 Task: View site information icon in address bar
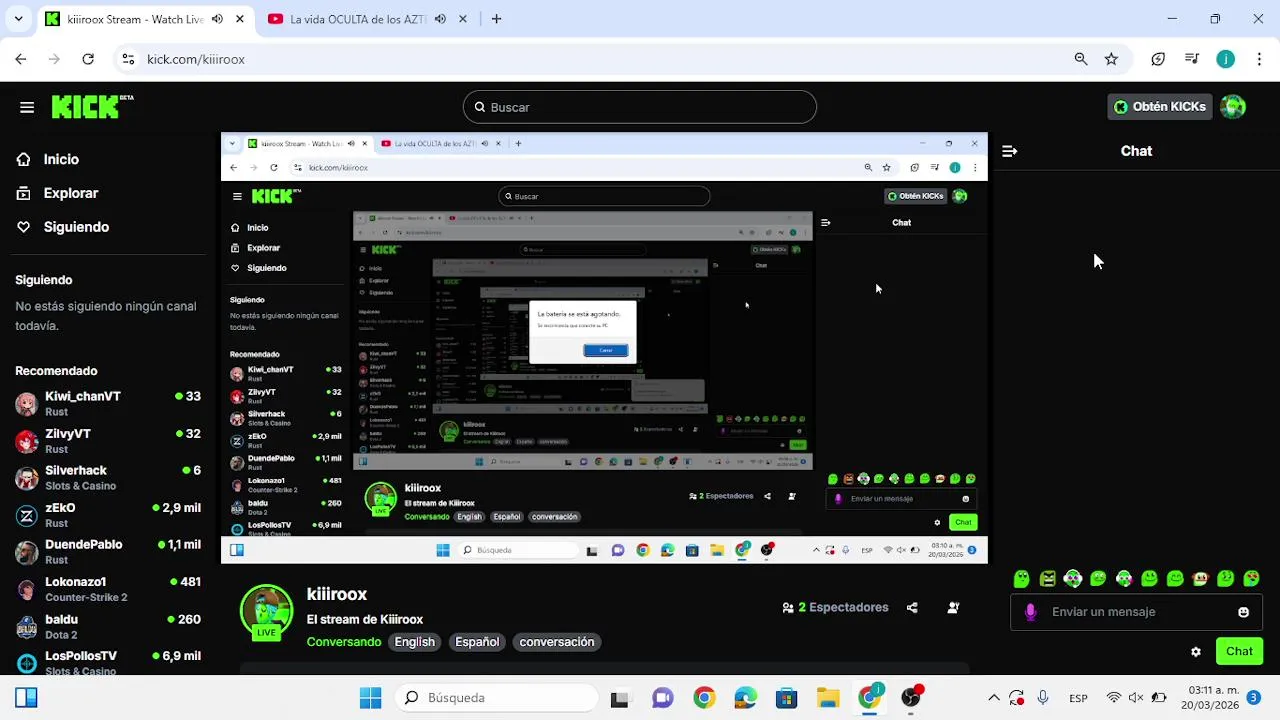click(x=128, y=59)
